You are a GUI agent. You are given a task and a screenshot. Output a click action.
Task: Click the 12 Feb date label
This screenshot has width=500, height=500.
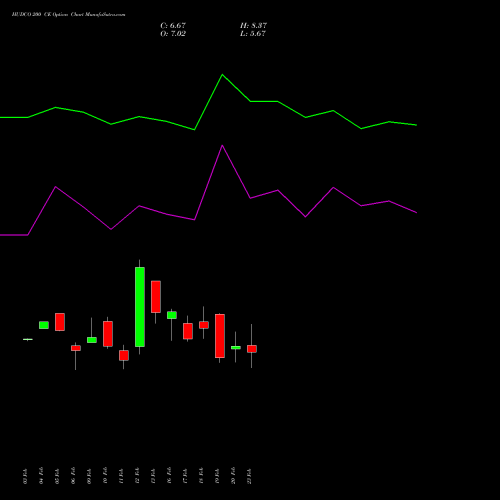(x=137, y=476)
